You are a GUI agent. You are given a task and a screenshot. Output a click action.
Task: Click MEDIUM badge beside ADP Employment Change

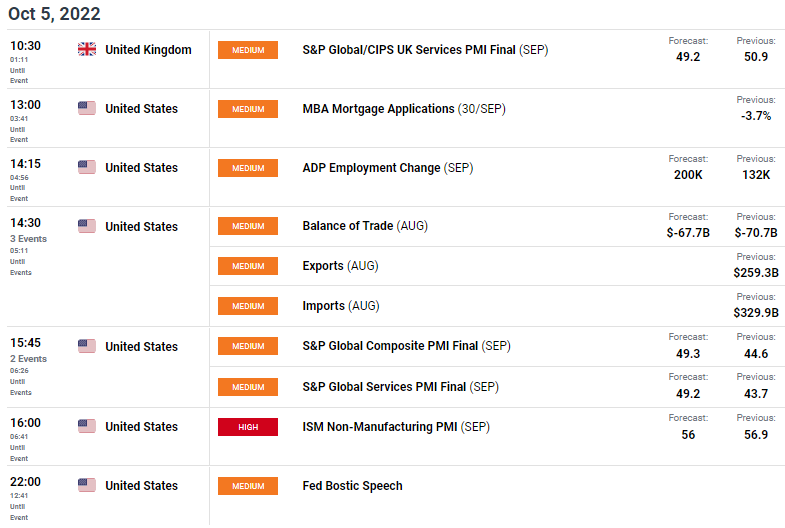(x=248, y=168)
